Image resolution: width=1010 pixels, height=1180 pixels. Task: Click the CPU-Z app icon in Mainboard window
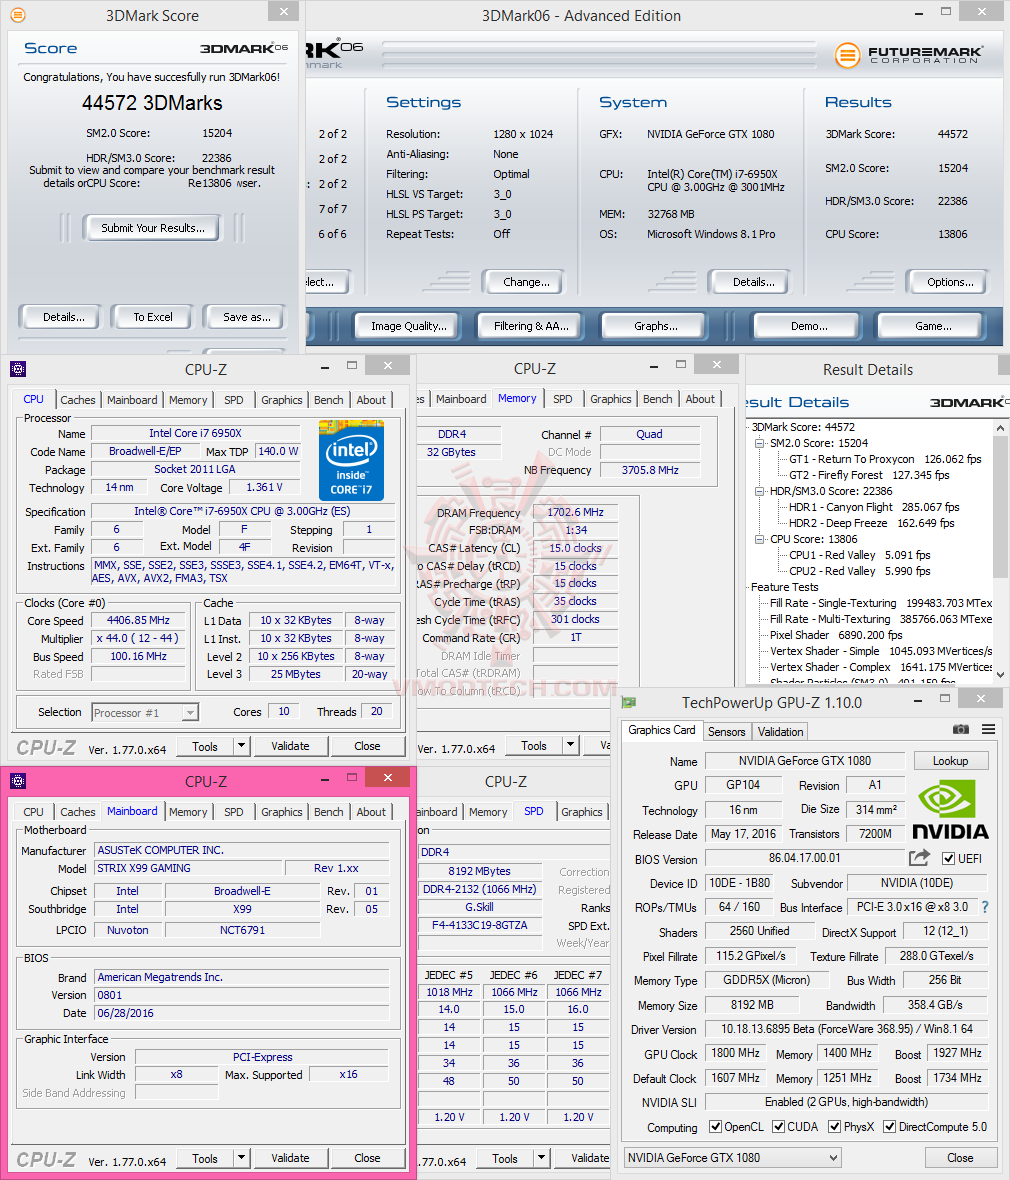pos(18,781)
